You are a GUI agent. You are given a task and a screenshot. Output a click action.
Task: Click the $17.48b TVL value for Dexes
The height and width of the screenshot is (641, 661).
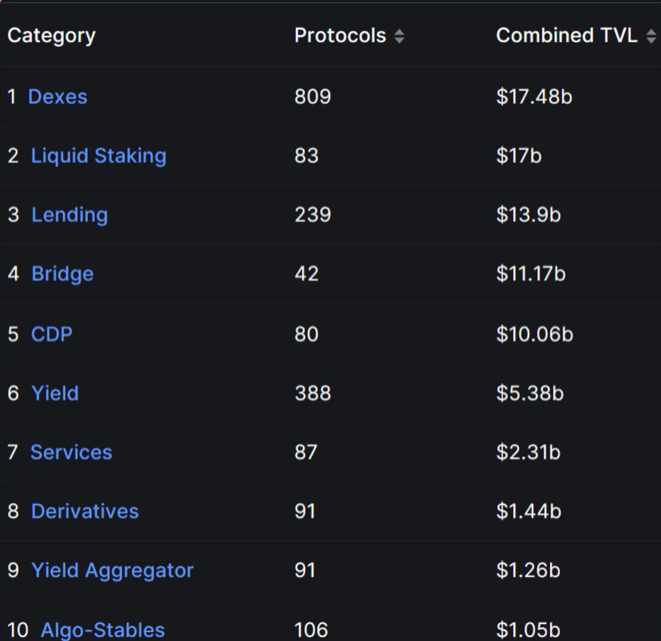pyautogui.click(x=534, y=97)
